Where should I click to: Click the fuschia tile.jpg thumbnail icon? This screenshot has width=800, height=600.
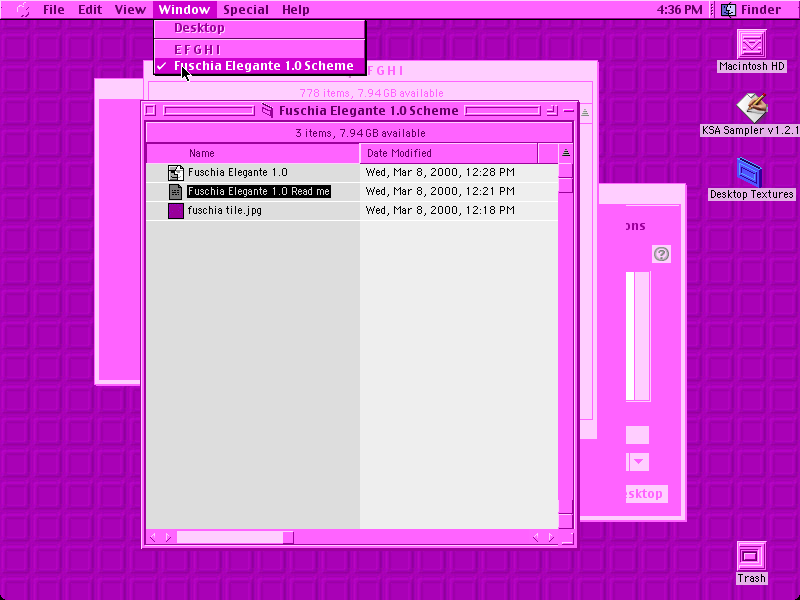(176, 211)
